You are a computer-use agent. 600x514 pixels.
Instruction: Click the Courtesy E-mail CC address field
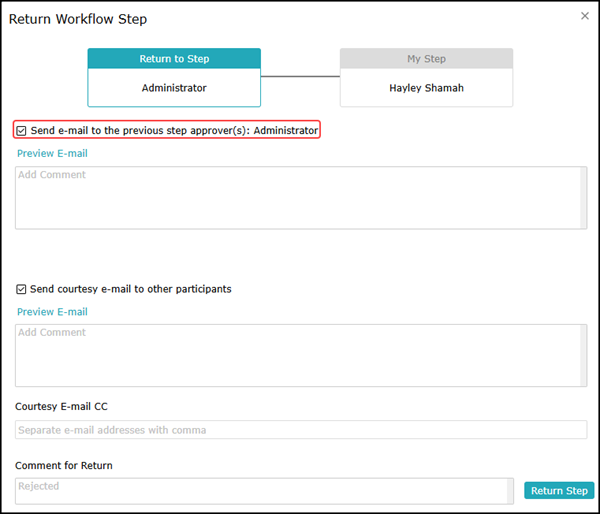[x=301, y=430]
